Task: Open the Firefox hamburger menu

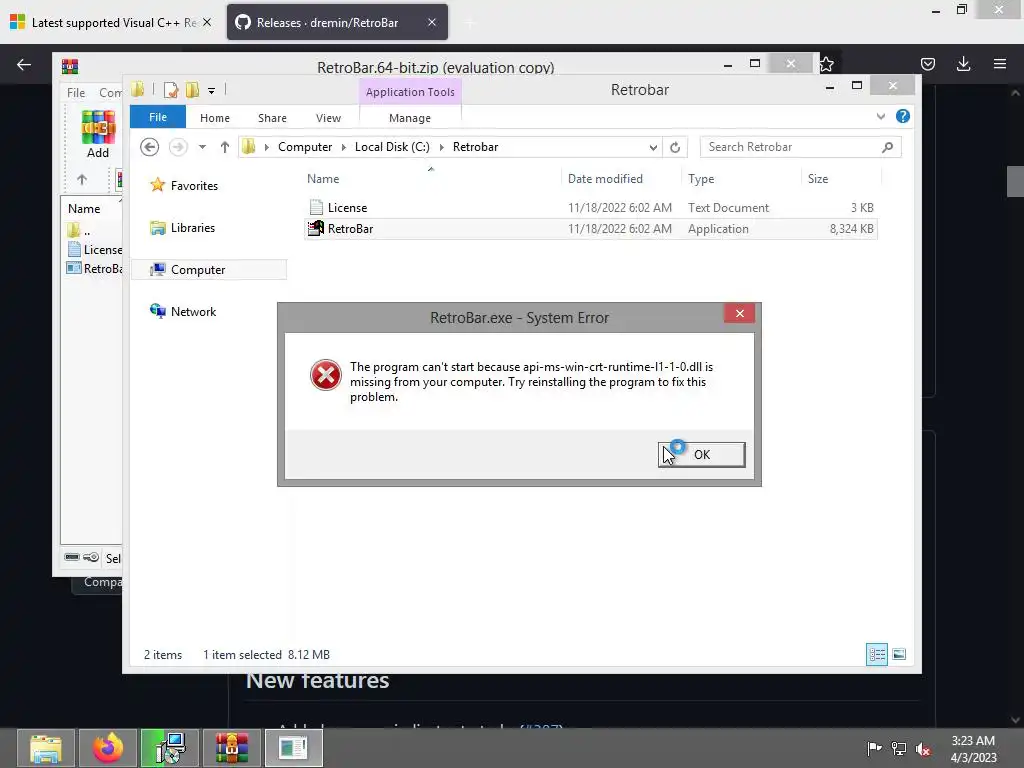Action: (1000, 64)
